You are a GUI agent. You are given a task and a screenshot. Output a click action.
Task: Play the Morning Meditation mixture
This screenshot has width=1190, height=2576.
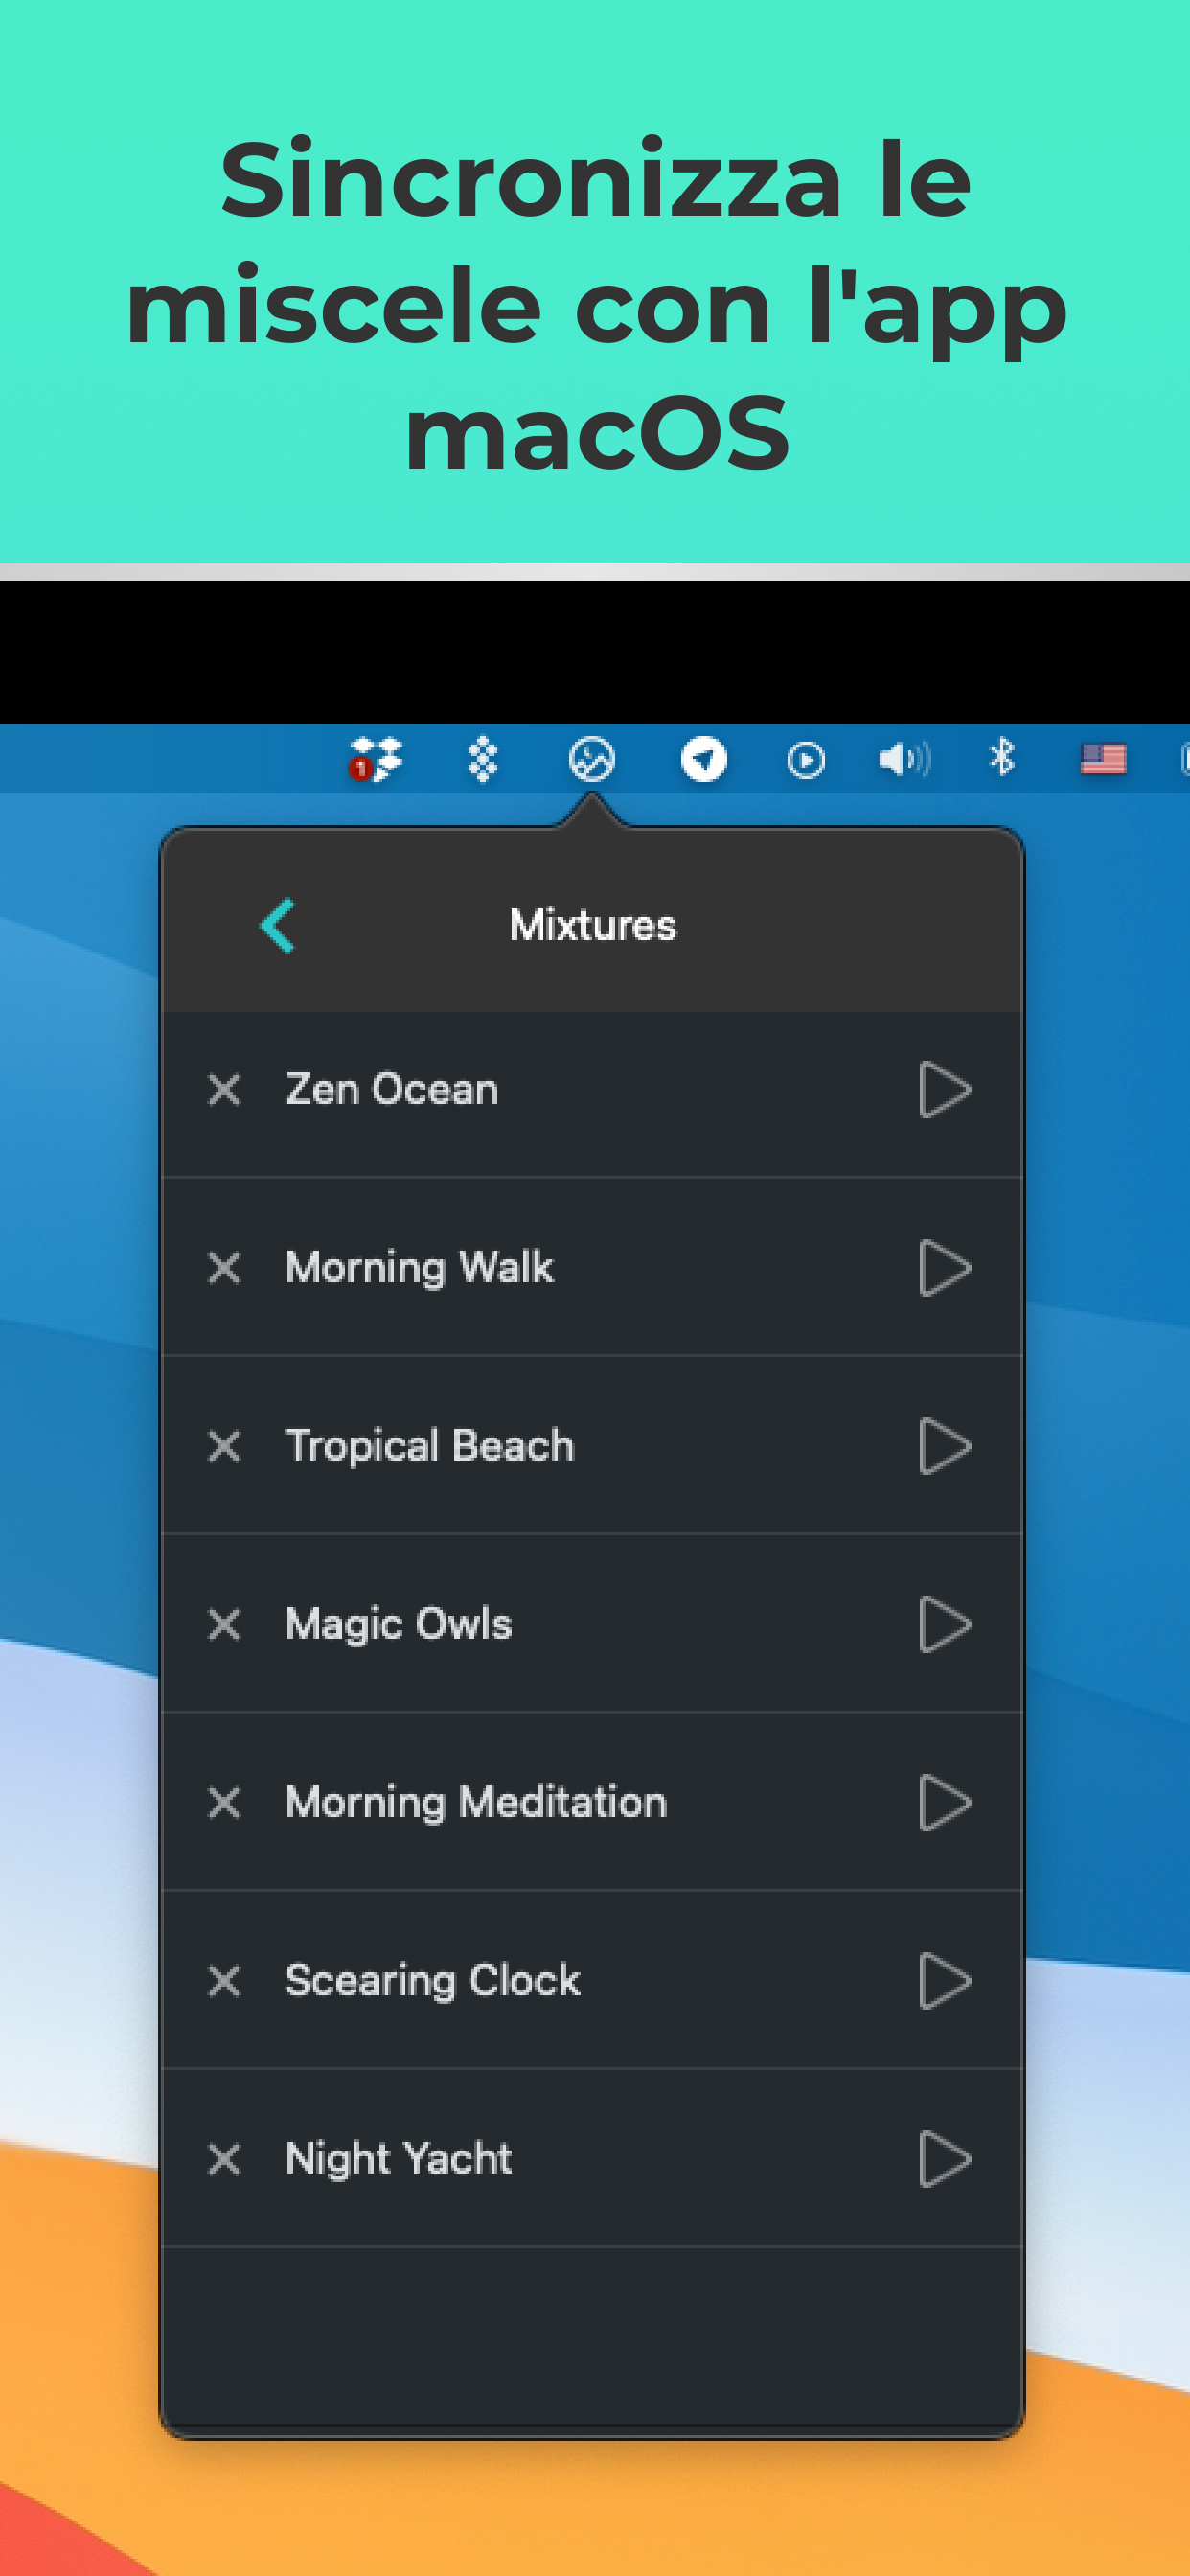(944, 1803)
